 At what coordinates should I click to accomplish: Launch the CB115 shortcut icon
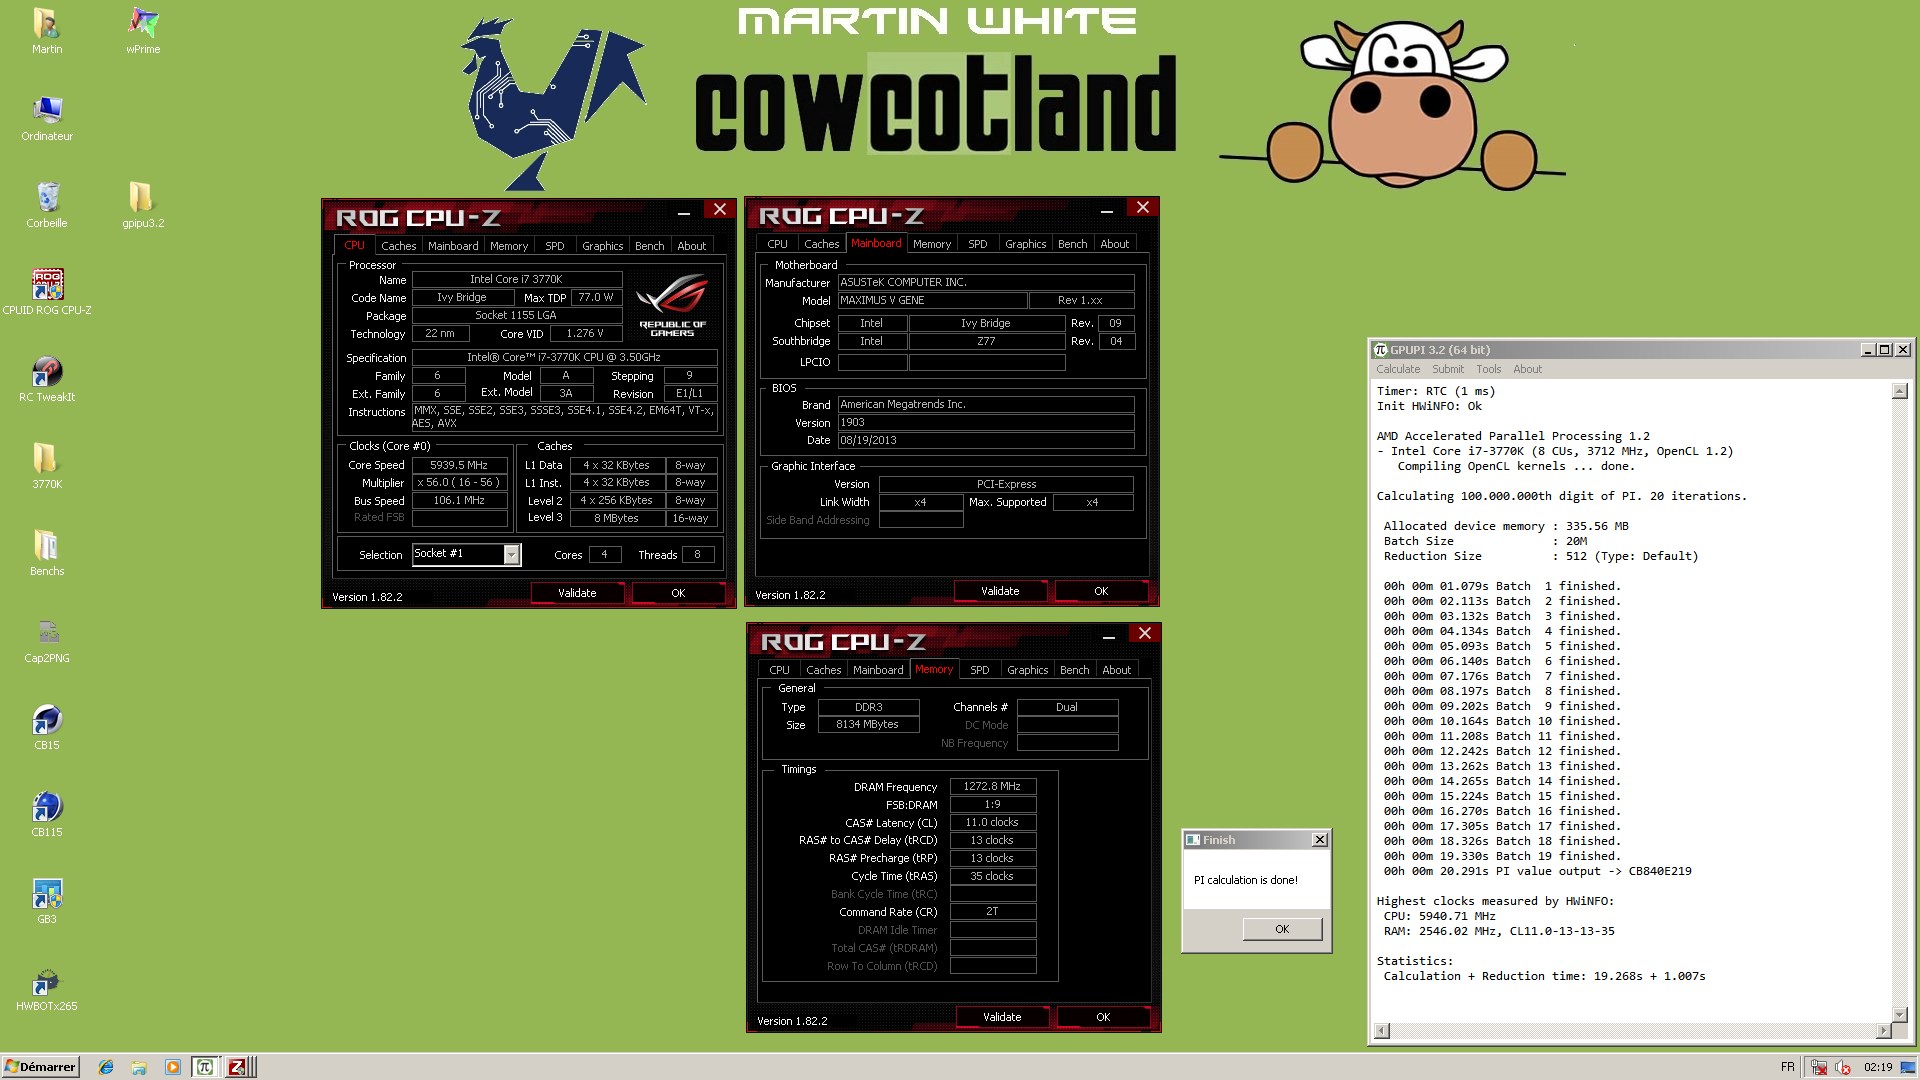tap(47, 814)
